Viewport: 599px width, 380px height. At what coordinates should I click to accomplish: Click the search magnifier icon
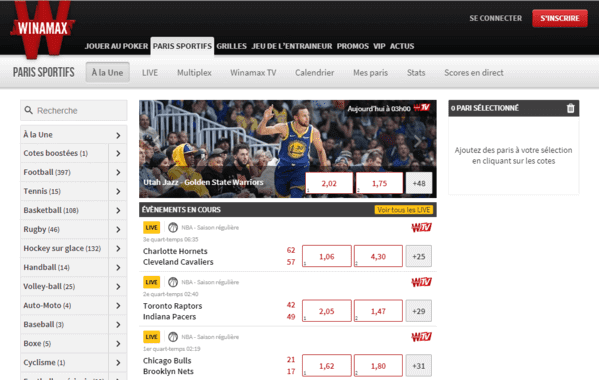pos(28,110)
